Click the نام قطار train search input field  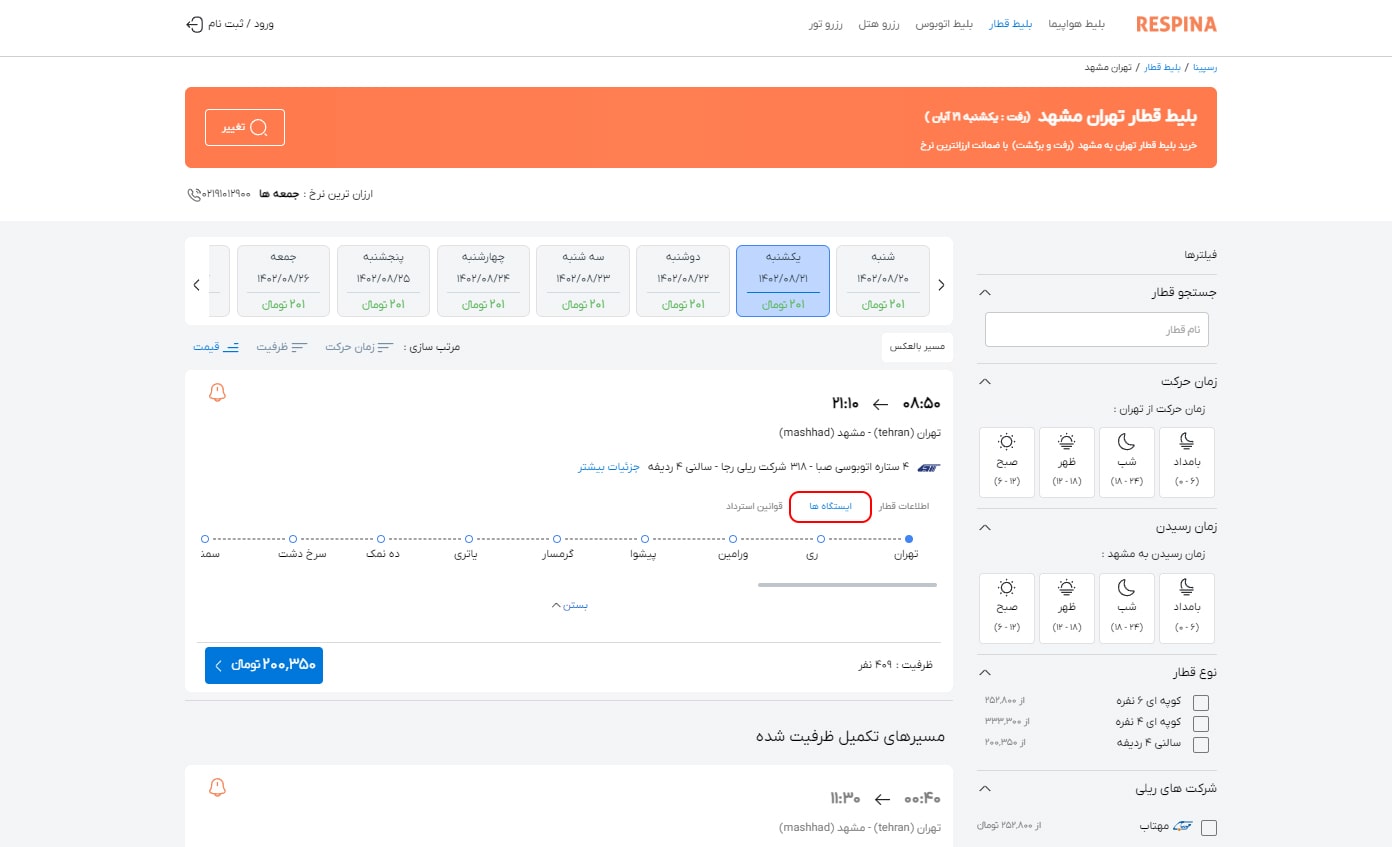coord(1096,328)
